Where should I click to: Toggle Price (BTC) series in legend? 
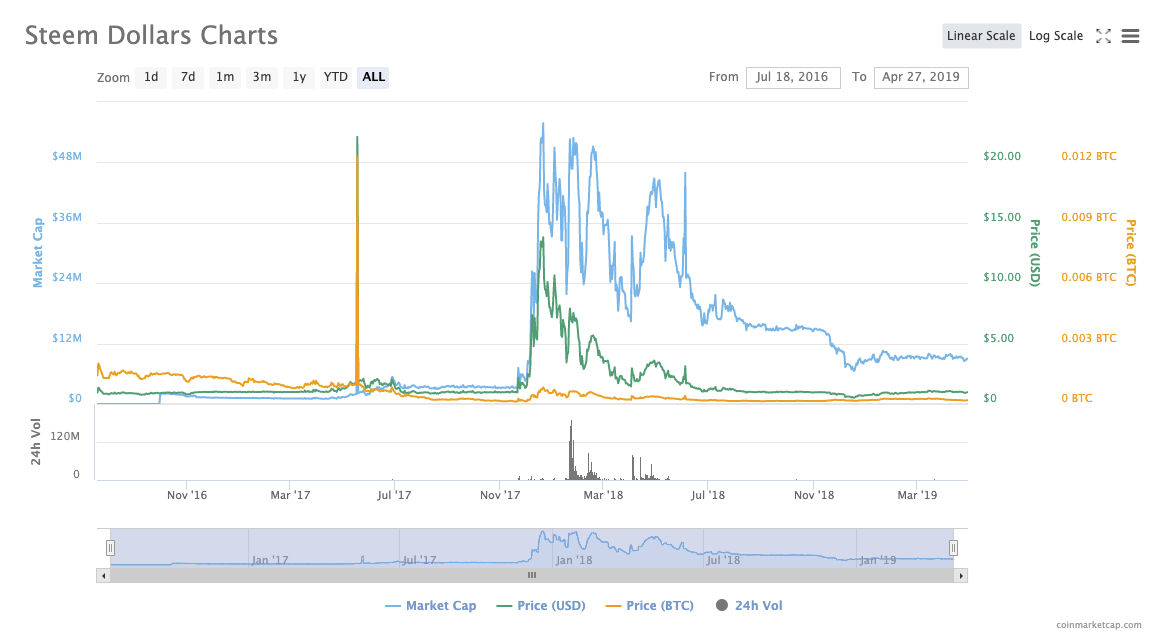click(650, 606)
